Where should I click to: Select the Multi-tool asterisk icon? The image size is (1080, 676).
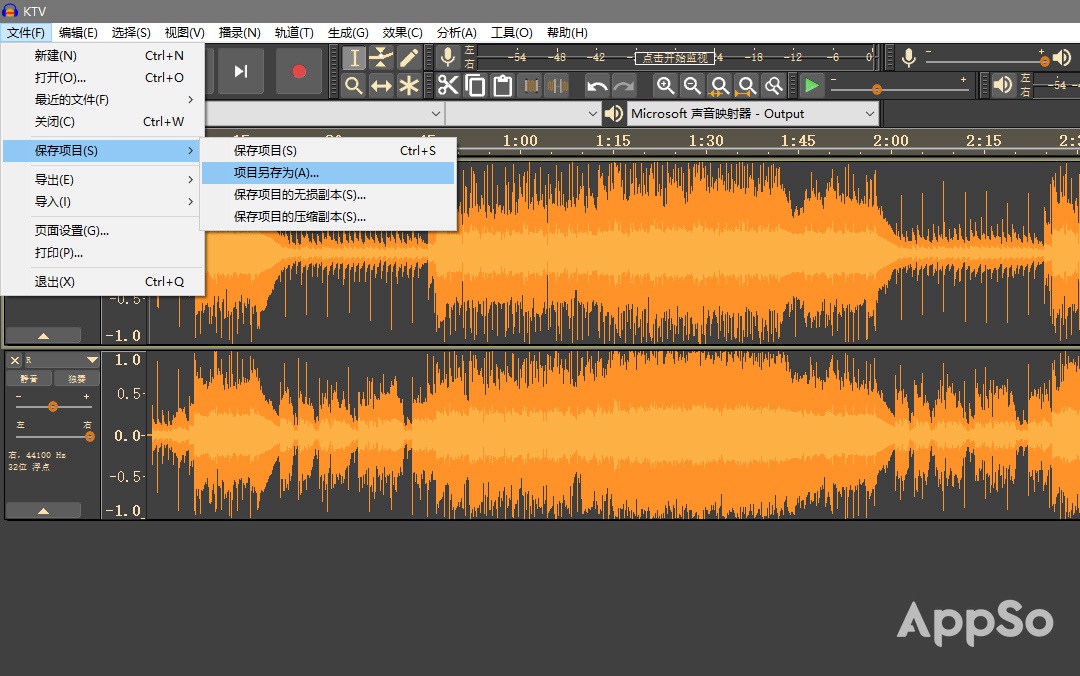tap(409, 86)
